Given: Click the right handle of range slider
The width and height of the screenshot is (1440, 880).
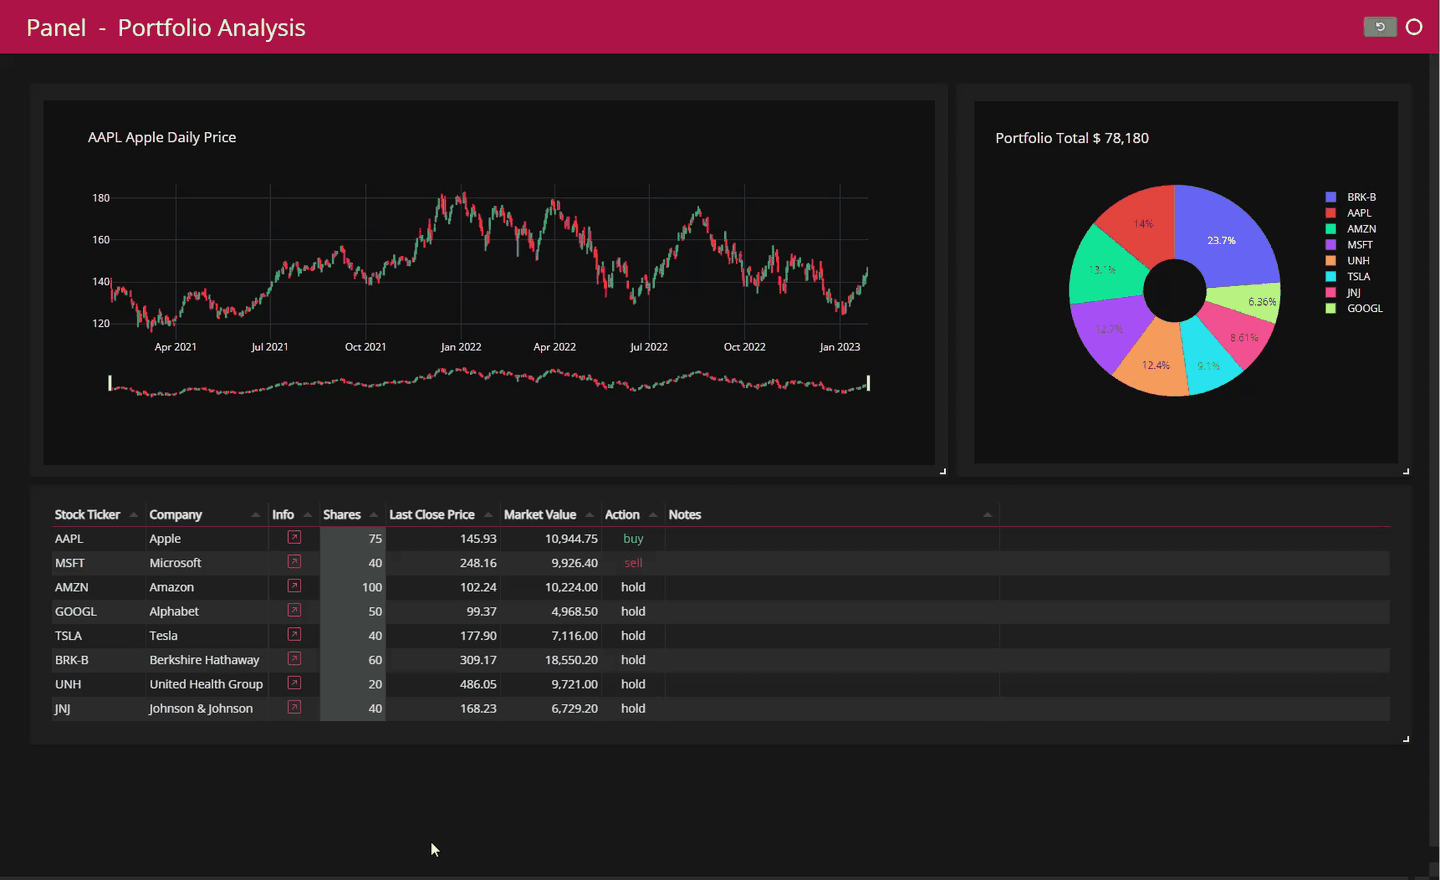Looking at the screenshot, I should click(x=868, y=383).
